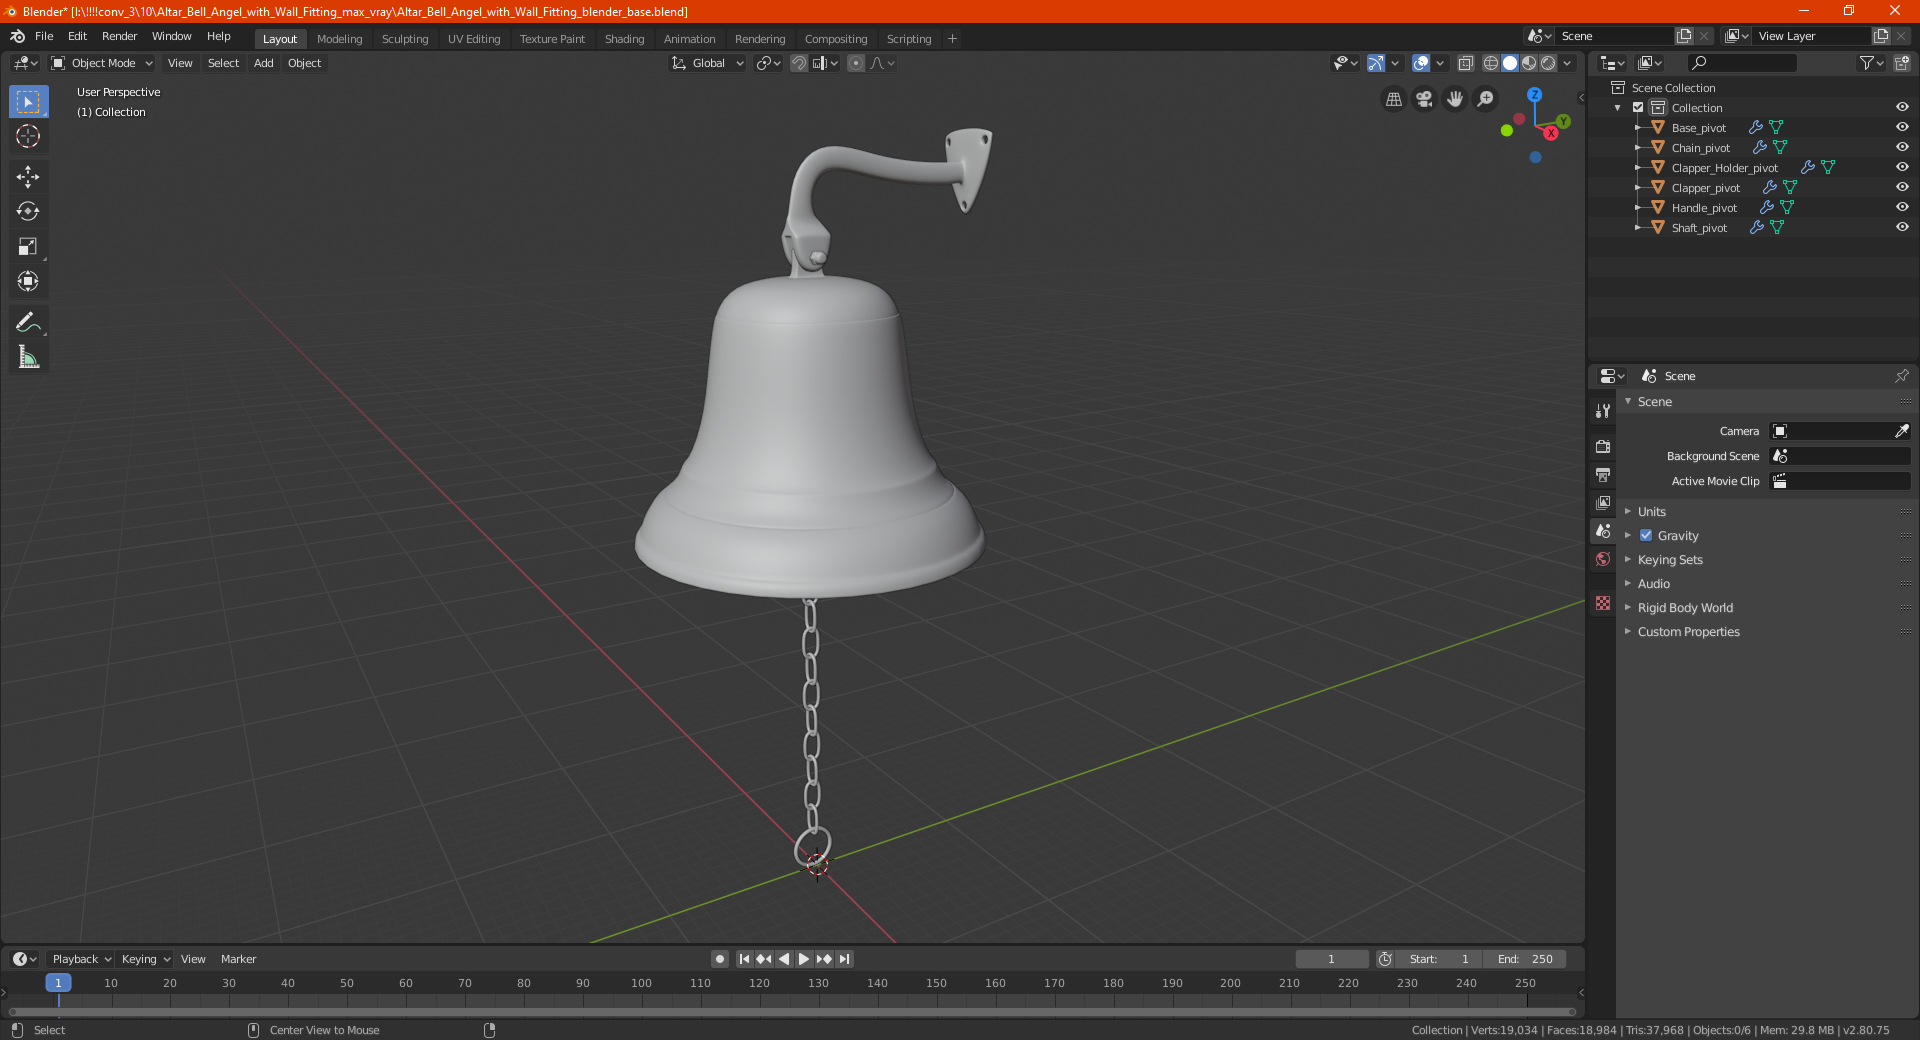Open the Playback dropdown
Image resolution: width=1920 pixels, height=1040 pixels.
click(x=82, y=959)
